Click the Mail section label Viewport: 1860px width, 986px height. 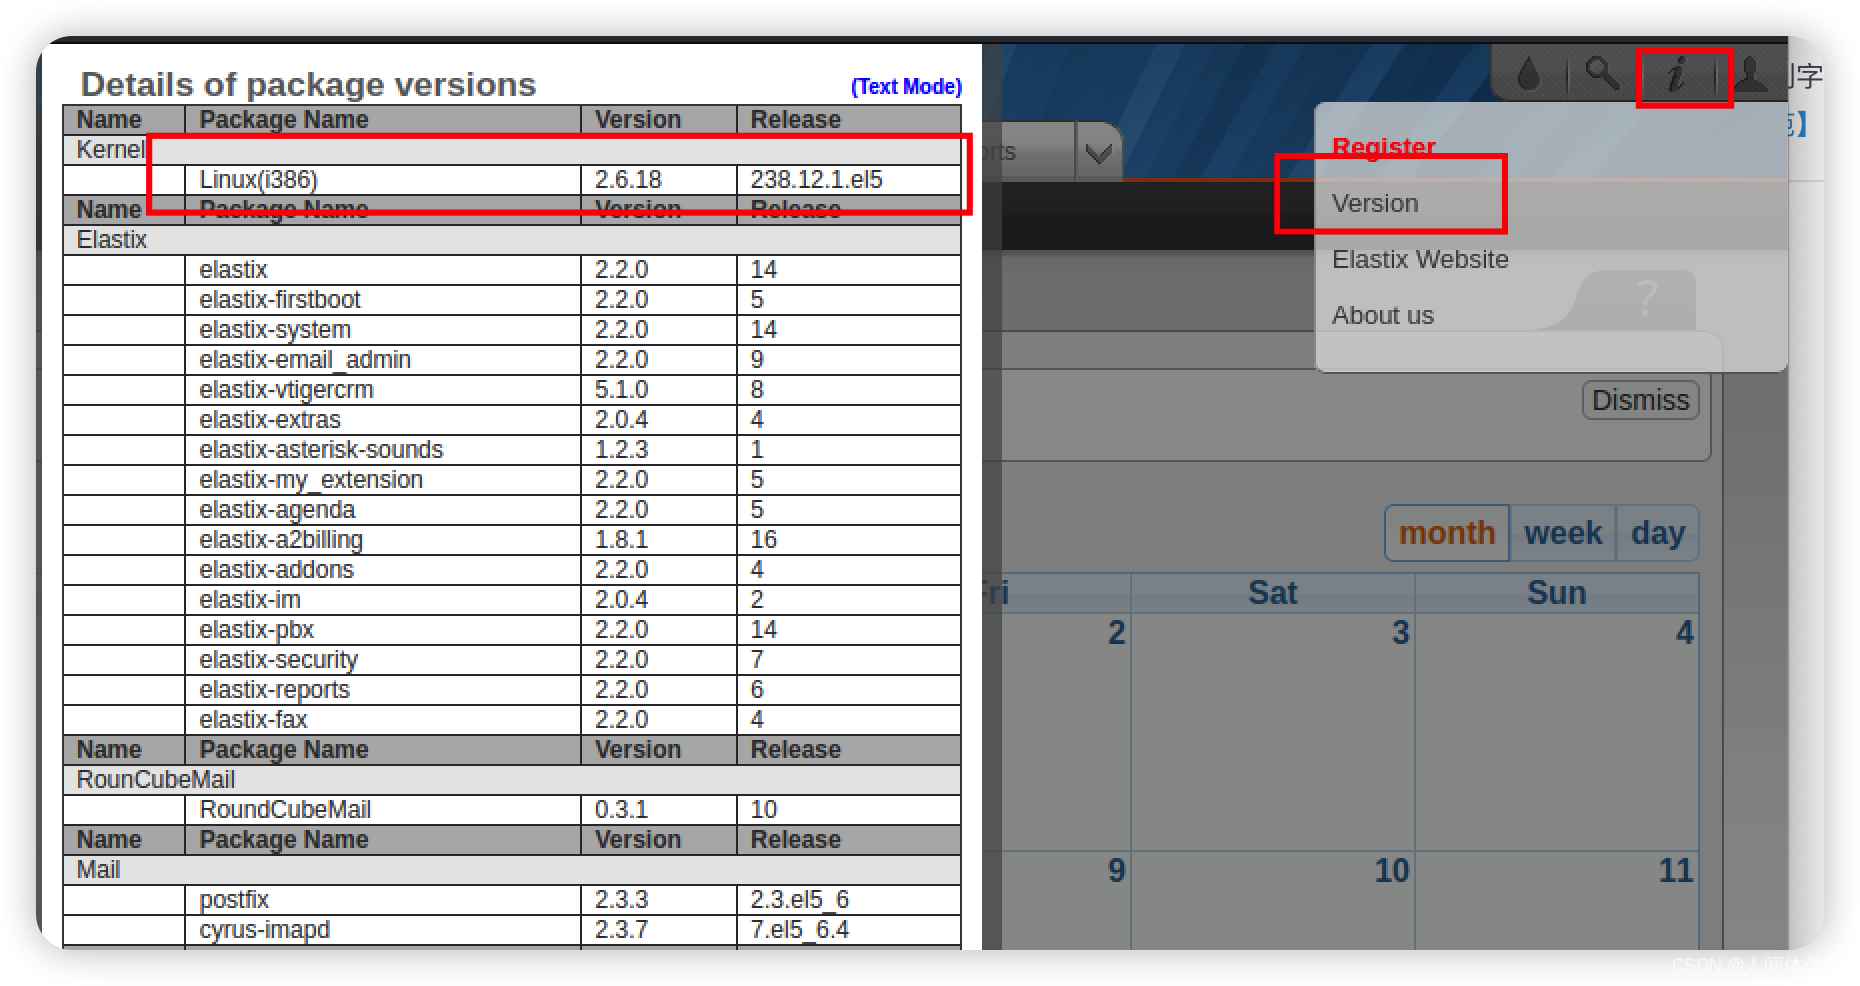click(98, 870)
